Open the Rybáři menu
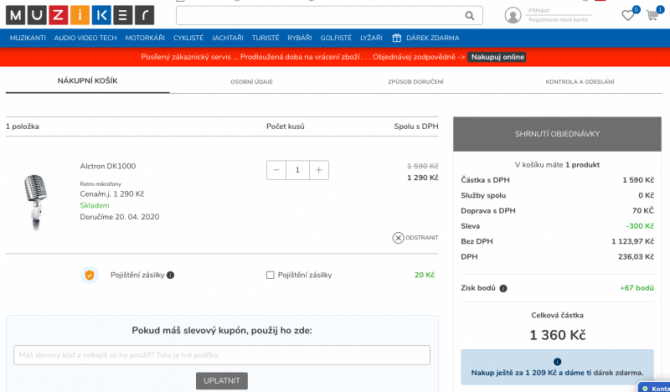670x392 pixels. pos(300,38)
